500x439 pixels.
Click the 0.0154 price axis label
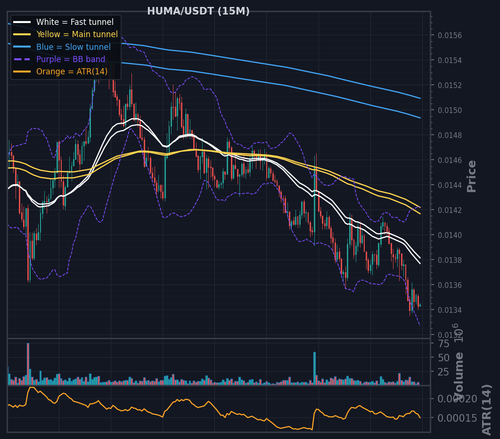450,60
